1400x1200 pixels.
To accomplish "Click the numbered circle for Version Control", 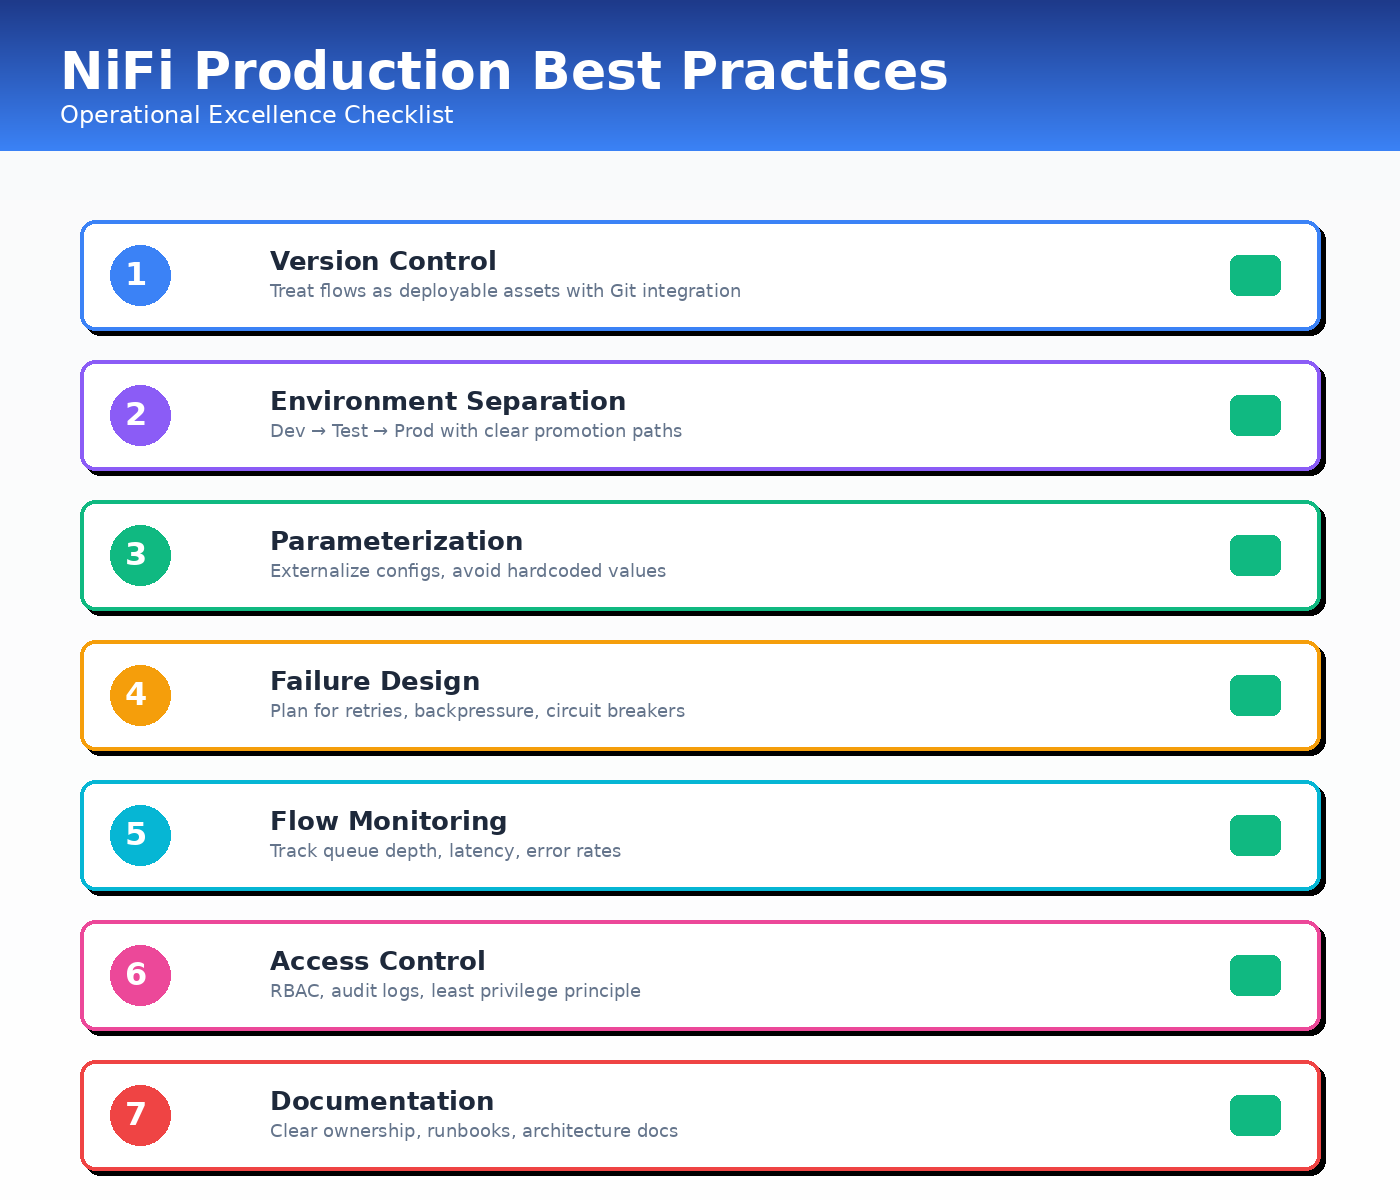I will pyautogui.click(x=139, y=275).
